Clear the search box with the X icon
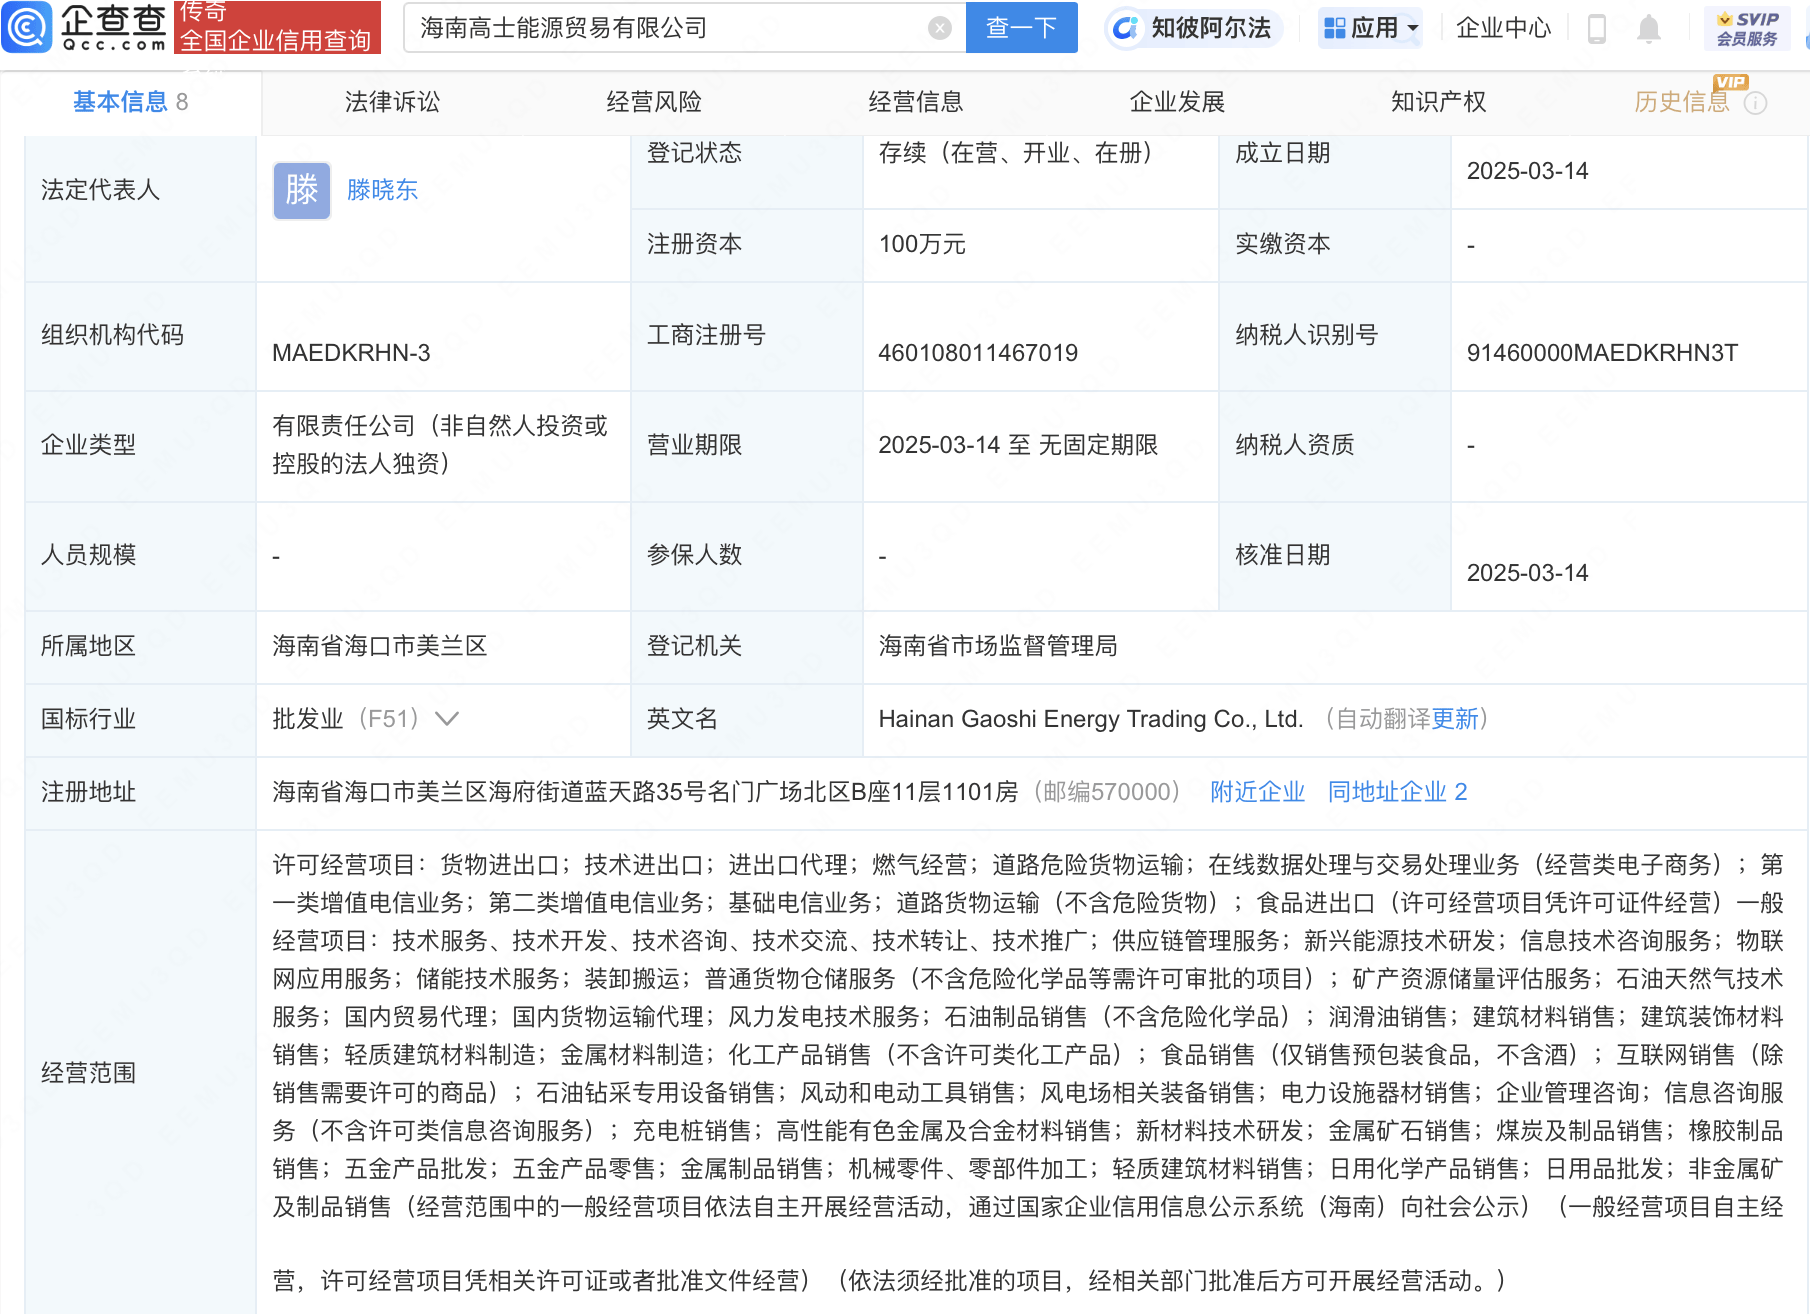 pos(939,28)
